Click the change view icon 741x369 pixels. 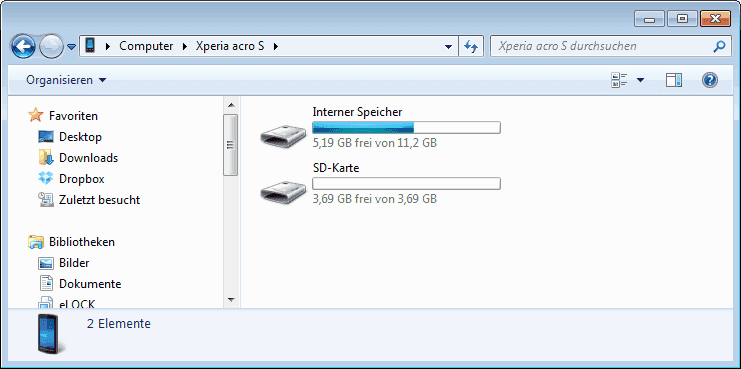pyautogui.click(x=619, y=80)
